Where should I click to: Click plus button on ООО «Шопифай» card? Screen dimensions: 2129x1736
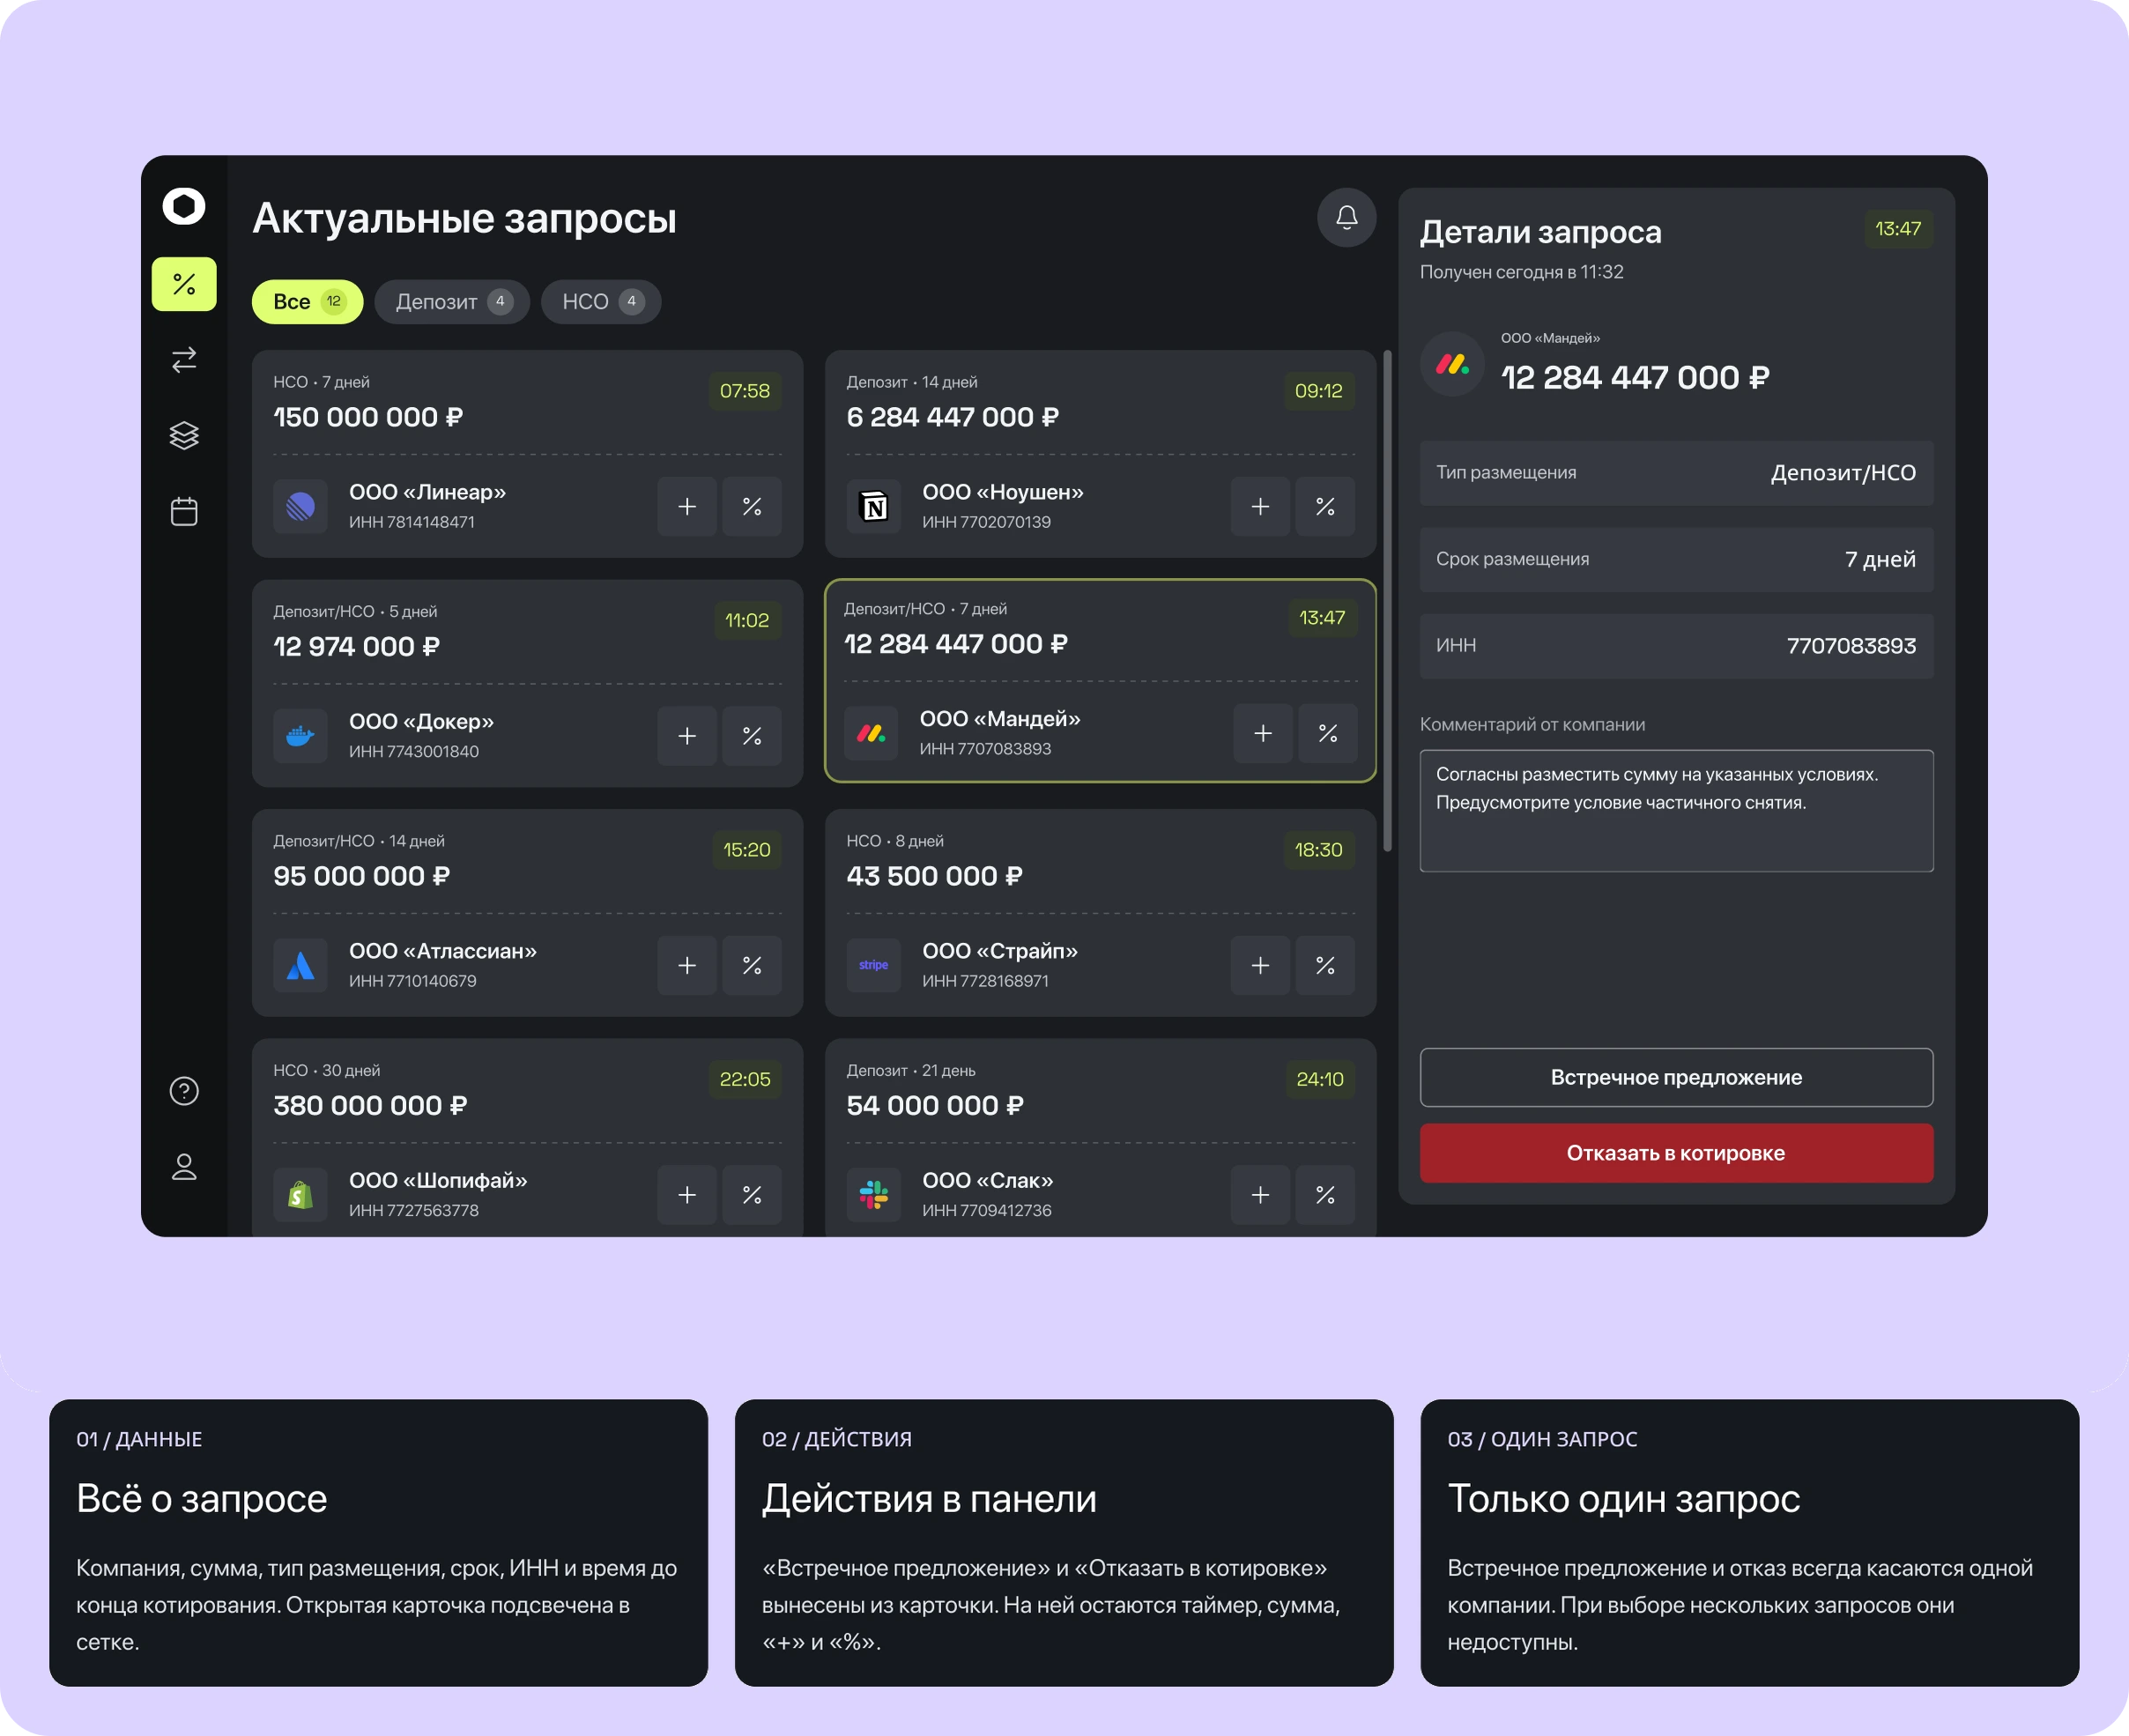point(687,1195)
